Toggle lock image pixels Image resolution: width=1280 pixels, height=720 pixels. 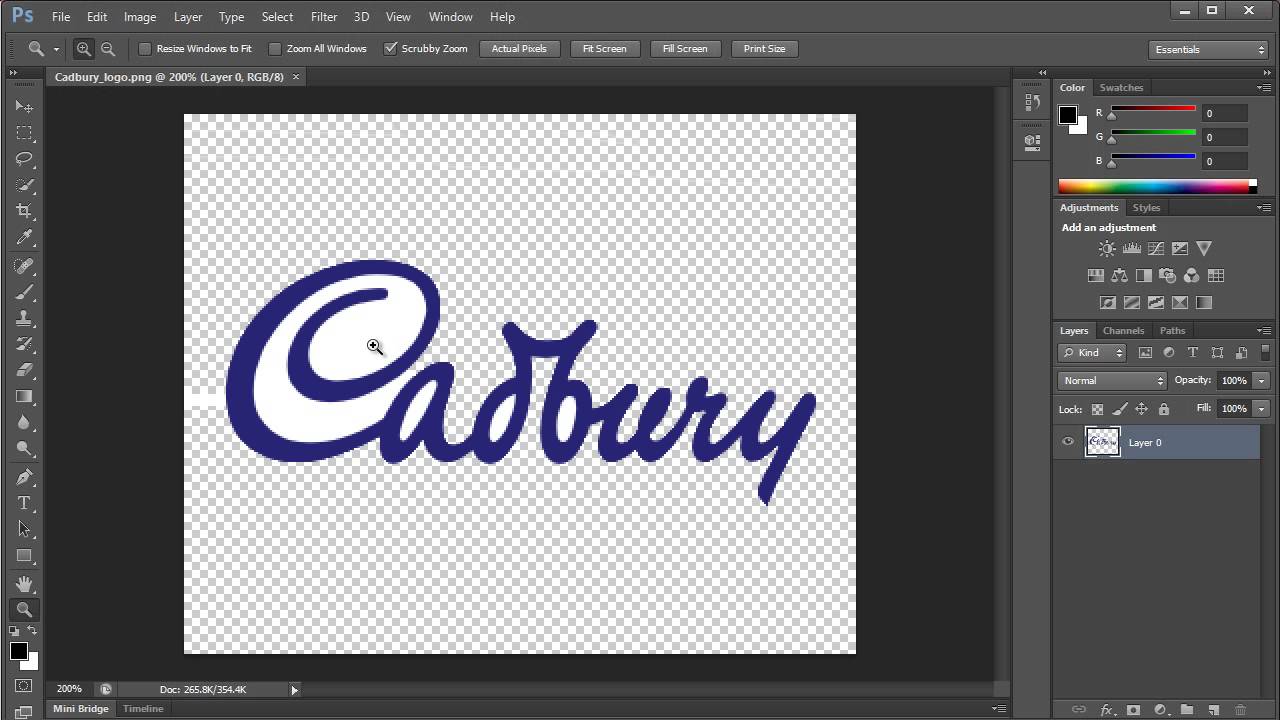pos(1119,409)
